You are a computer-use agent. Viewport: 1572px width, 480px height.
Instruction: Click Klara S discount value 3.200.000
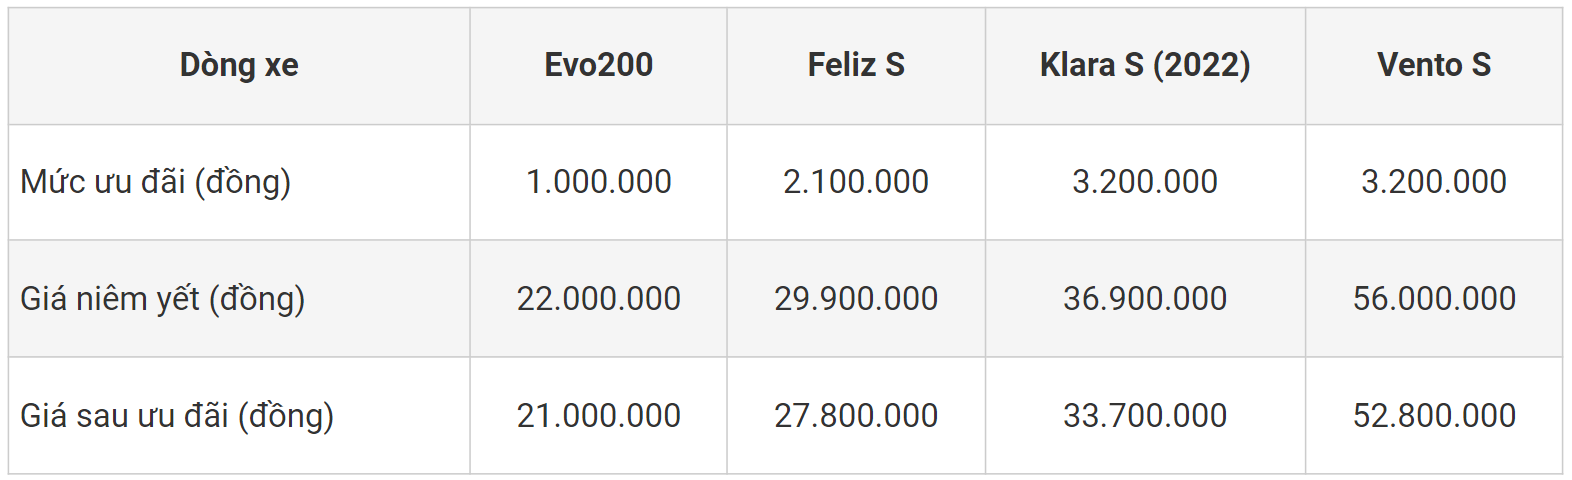coord(1145,182)
